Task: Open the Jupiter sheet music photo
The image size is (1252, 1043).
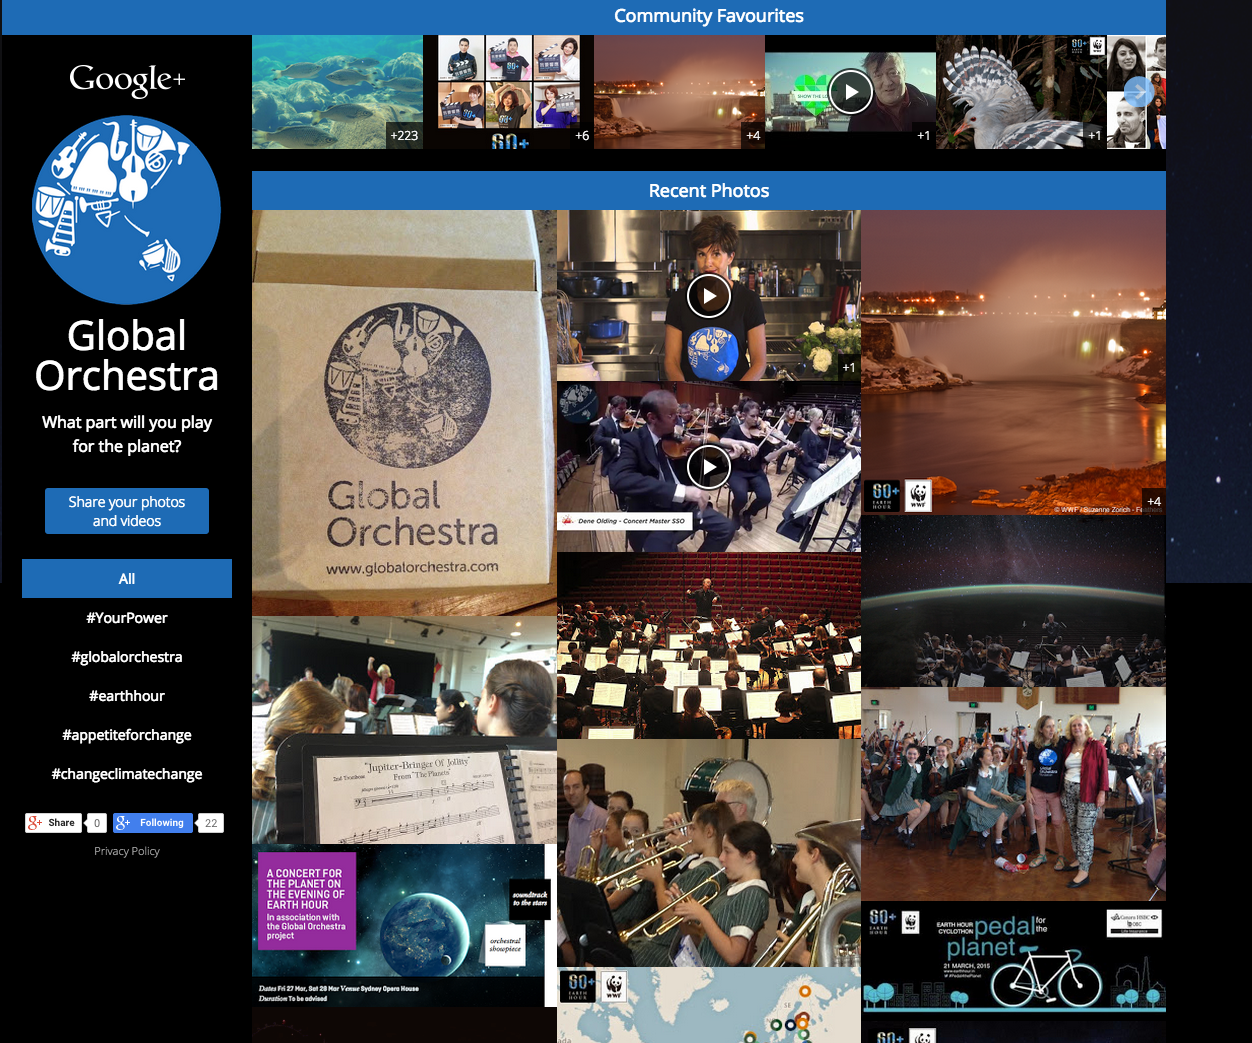Action: tap(404, 730)
